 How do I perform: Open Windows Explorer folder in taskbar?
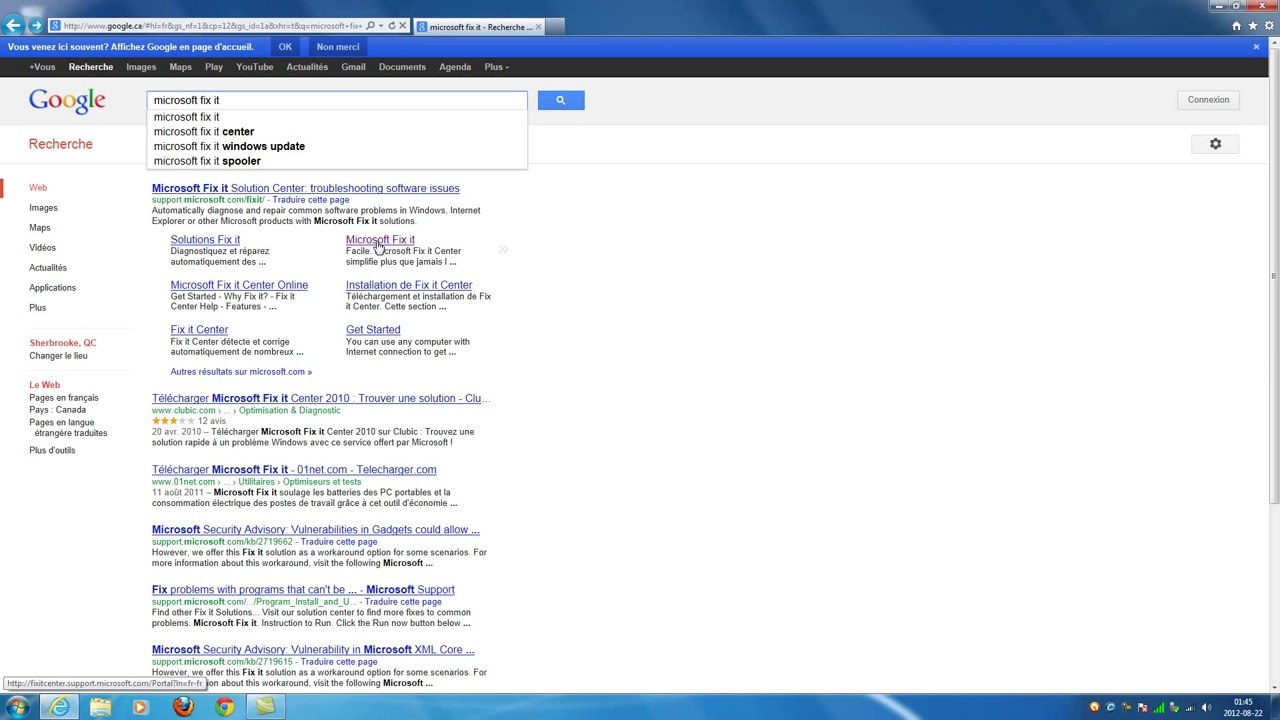point(101,707)
